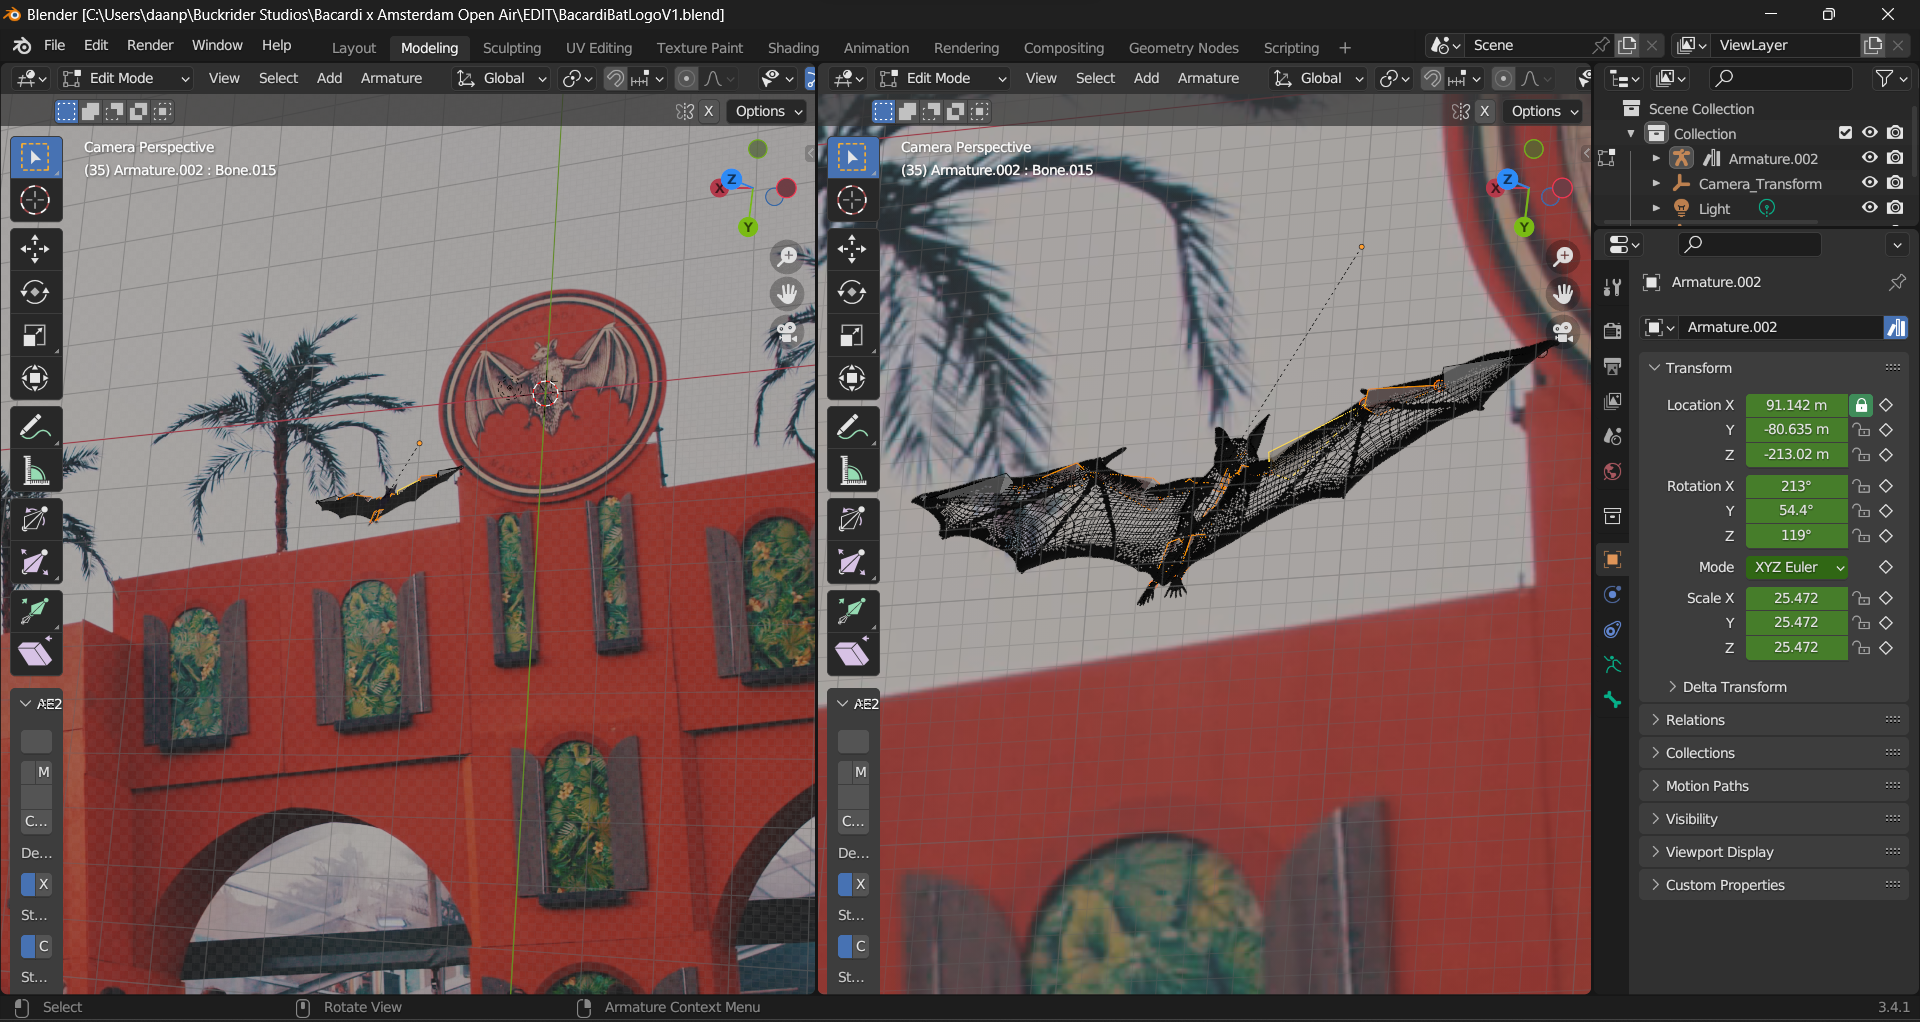This screenshot has width=1920, height=1022.
Task: Switch to the Sculpting workspace tab
Action: click(511, 48)
